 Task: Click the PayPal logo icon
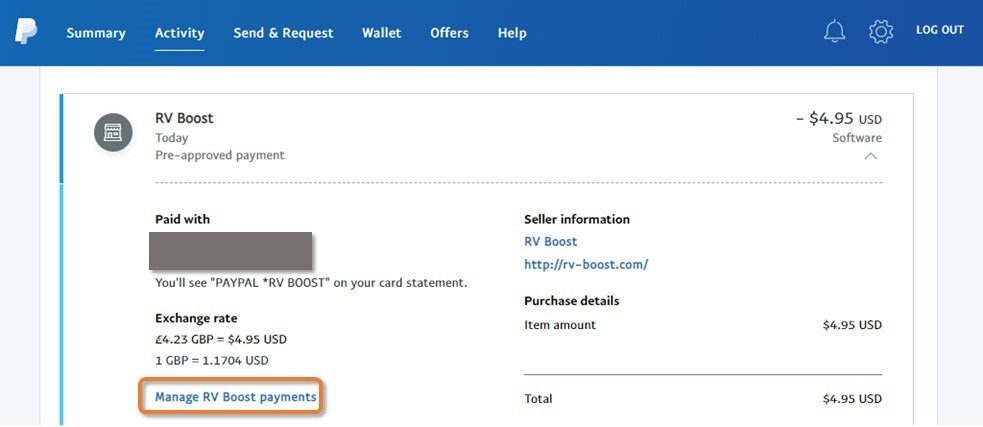coord(26,31)
